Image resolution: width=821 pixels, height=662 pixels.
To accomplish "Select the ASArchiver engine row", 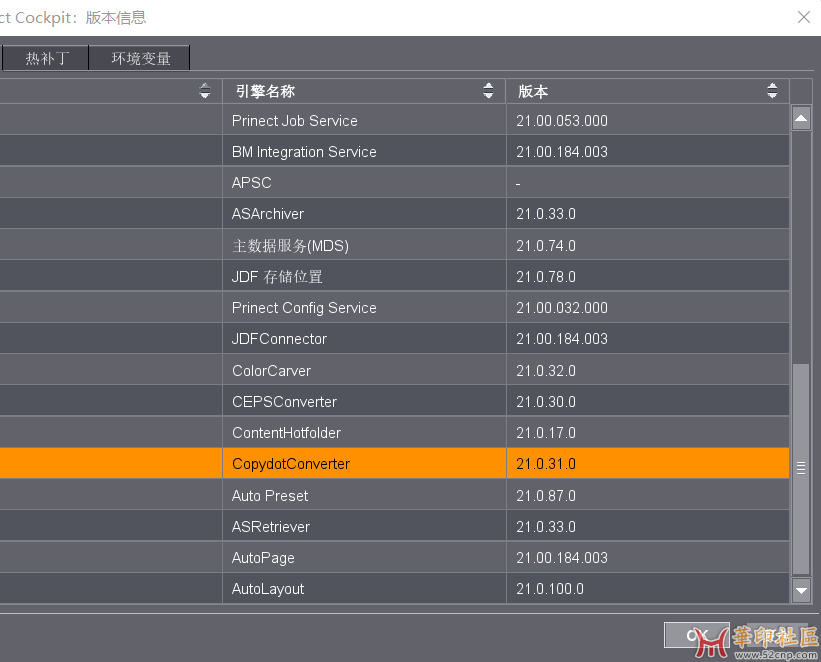I will coord(268,214).
